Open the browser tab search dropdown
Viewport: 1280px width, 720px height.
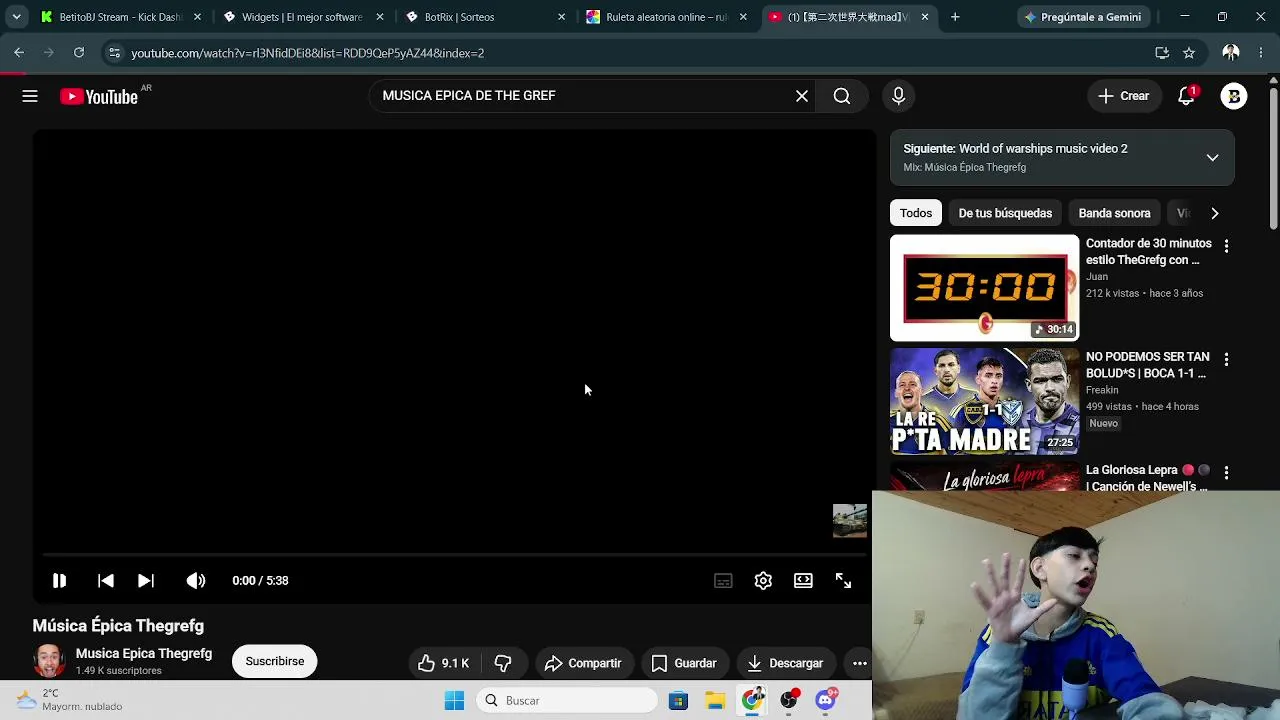point(16,17)
